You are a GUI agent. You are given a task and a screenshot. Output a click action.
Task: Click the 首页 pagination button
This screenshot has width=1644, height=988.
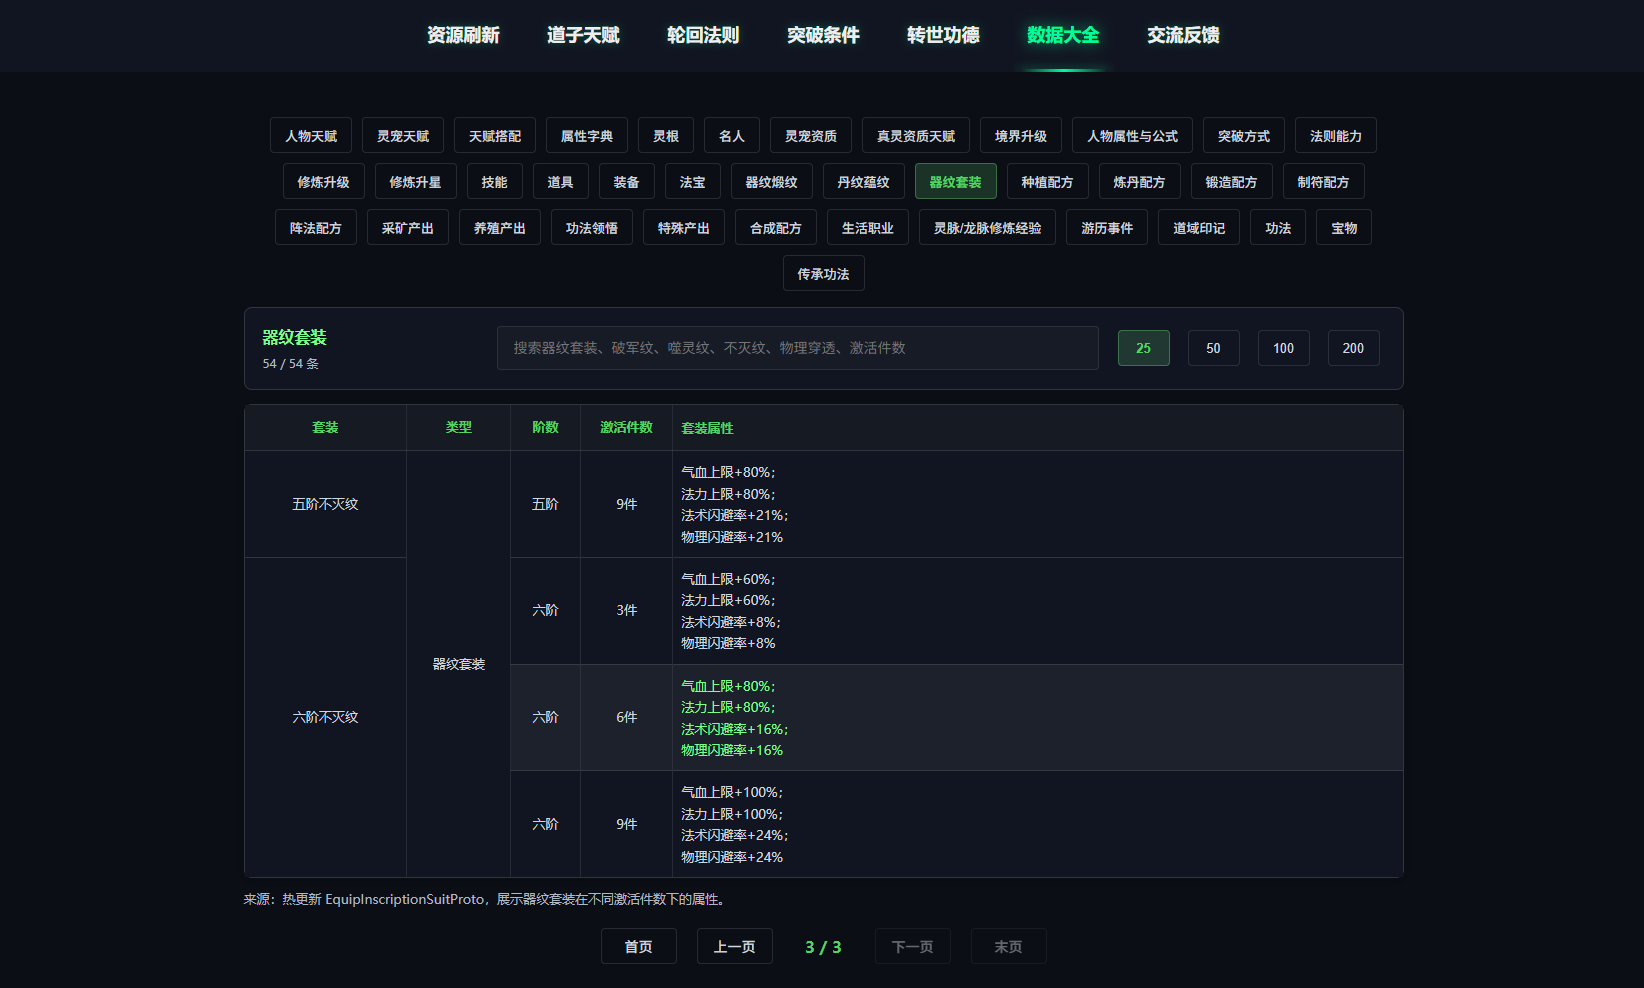click(x=639, y=947)
